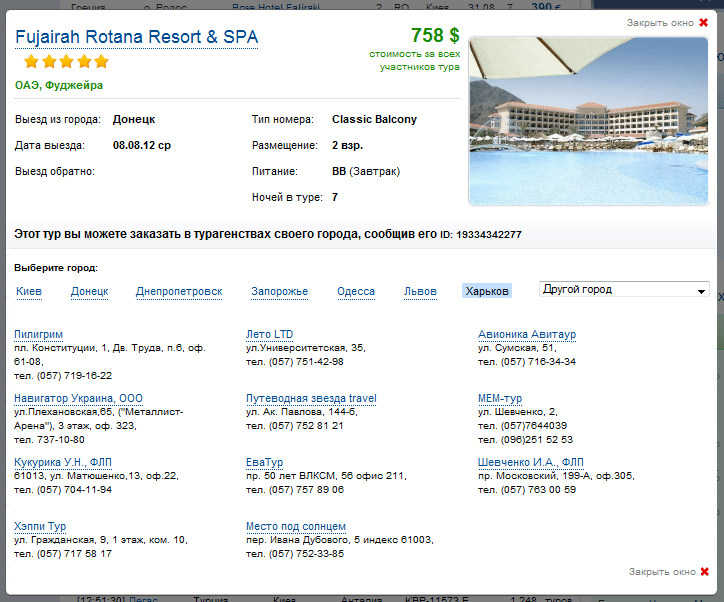Open the Путеводная звезда travel link
This screenshot has height=602, width=724.
[311, 398]
